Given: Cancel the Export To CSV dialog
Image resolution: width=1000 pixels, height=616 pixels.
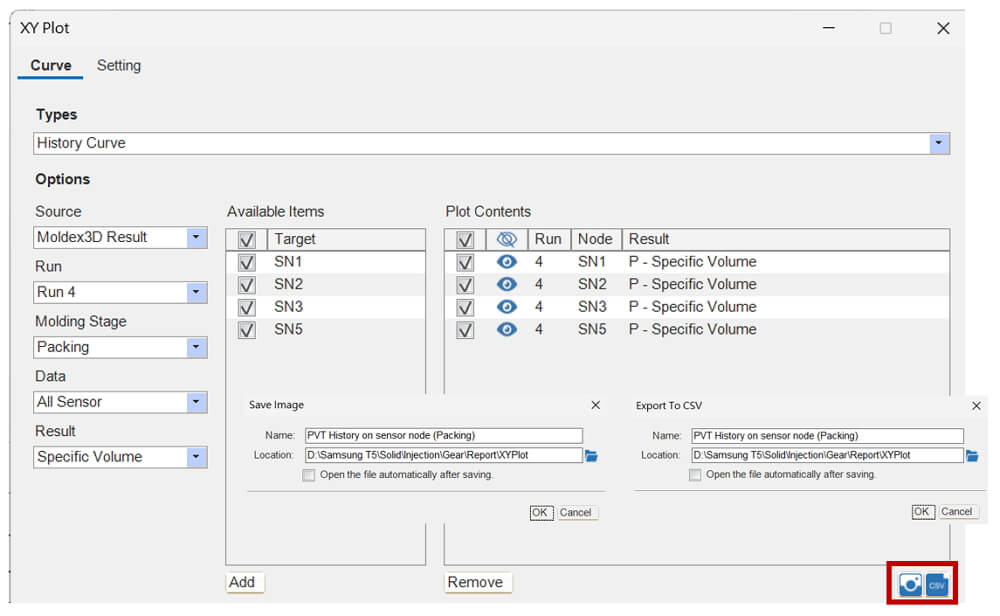Looking at the screenshot, I should [x=957, y=512].
